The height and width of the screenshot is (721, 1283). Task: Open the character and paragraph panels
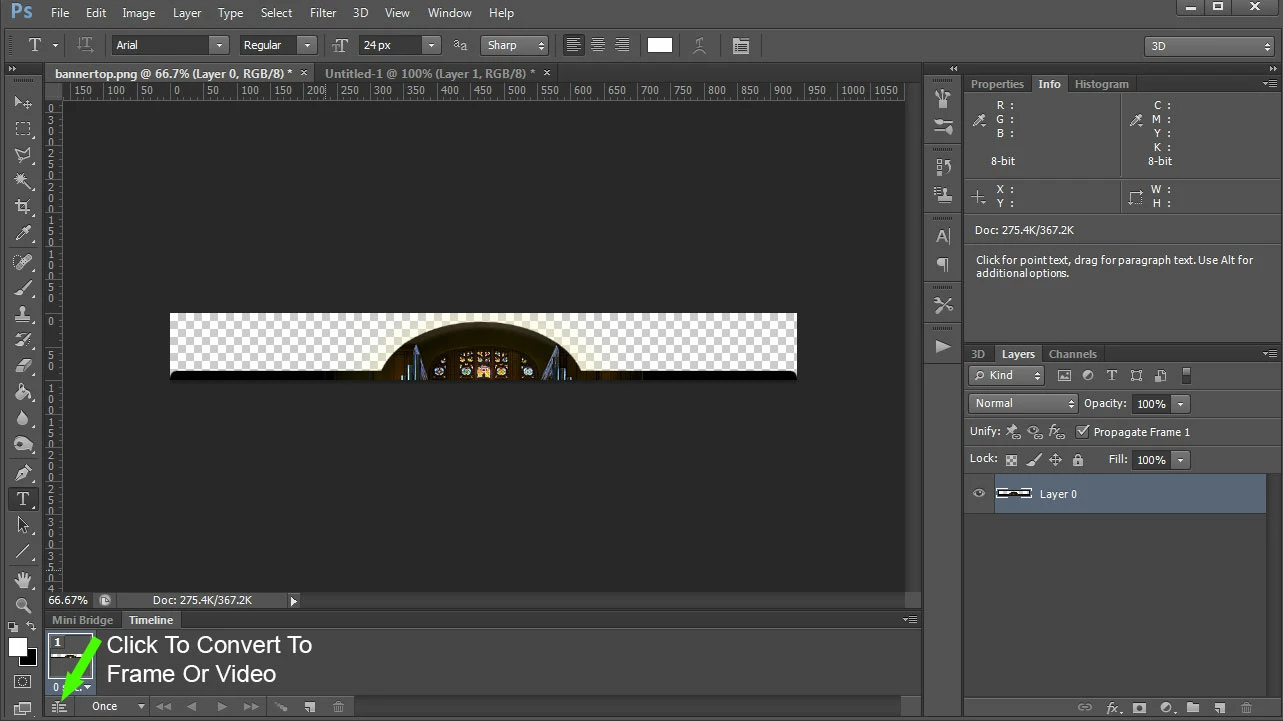(x=740, y=45)
